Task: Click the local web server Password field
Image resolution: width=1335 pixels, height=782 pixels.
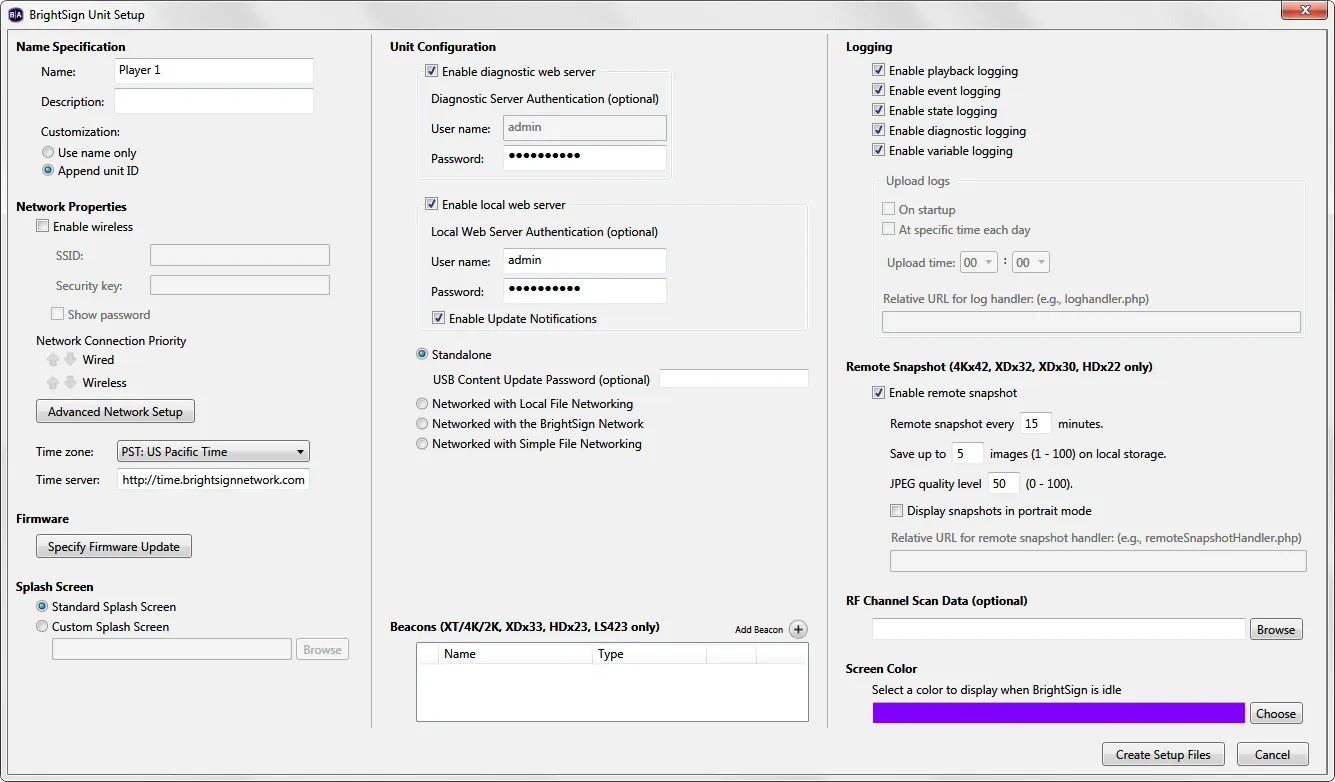Action: [585, 291]
